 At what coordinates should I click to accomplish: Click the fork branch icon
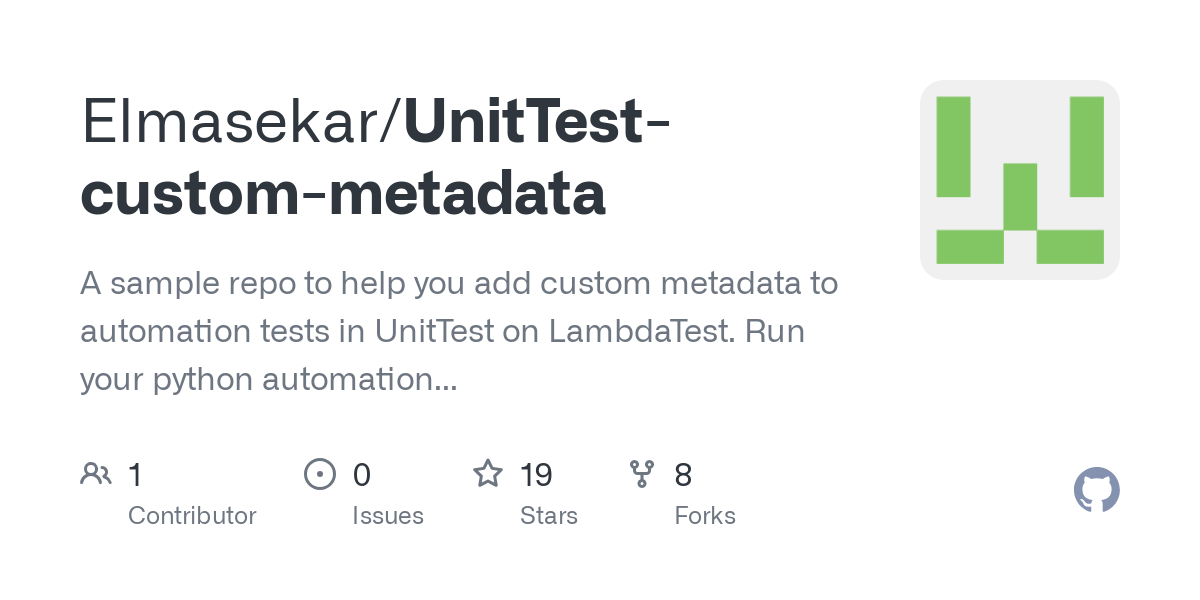641,474
